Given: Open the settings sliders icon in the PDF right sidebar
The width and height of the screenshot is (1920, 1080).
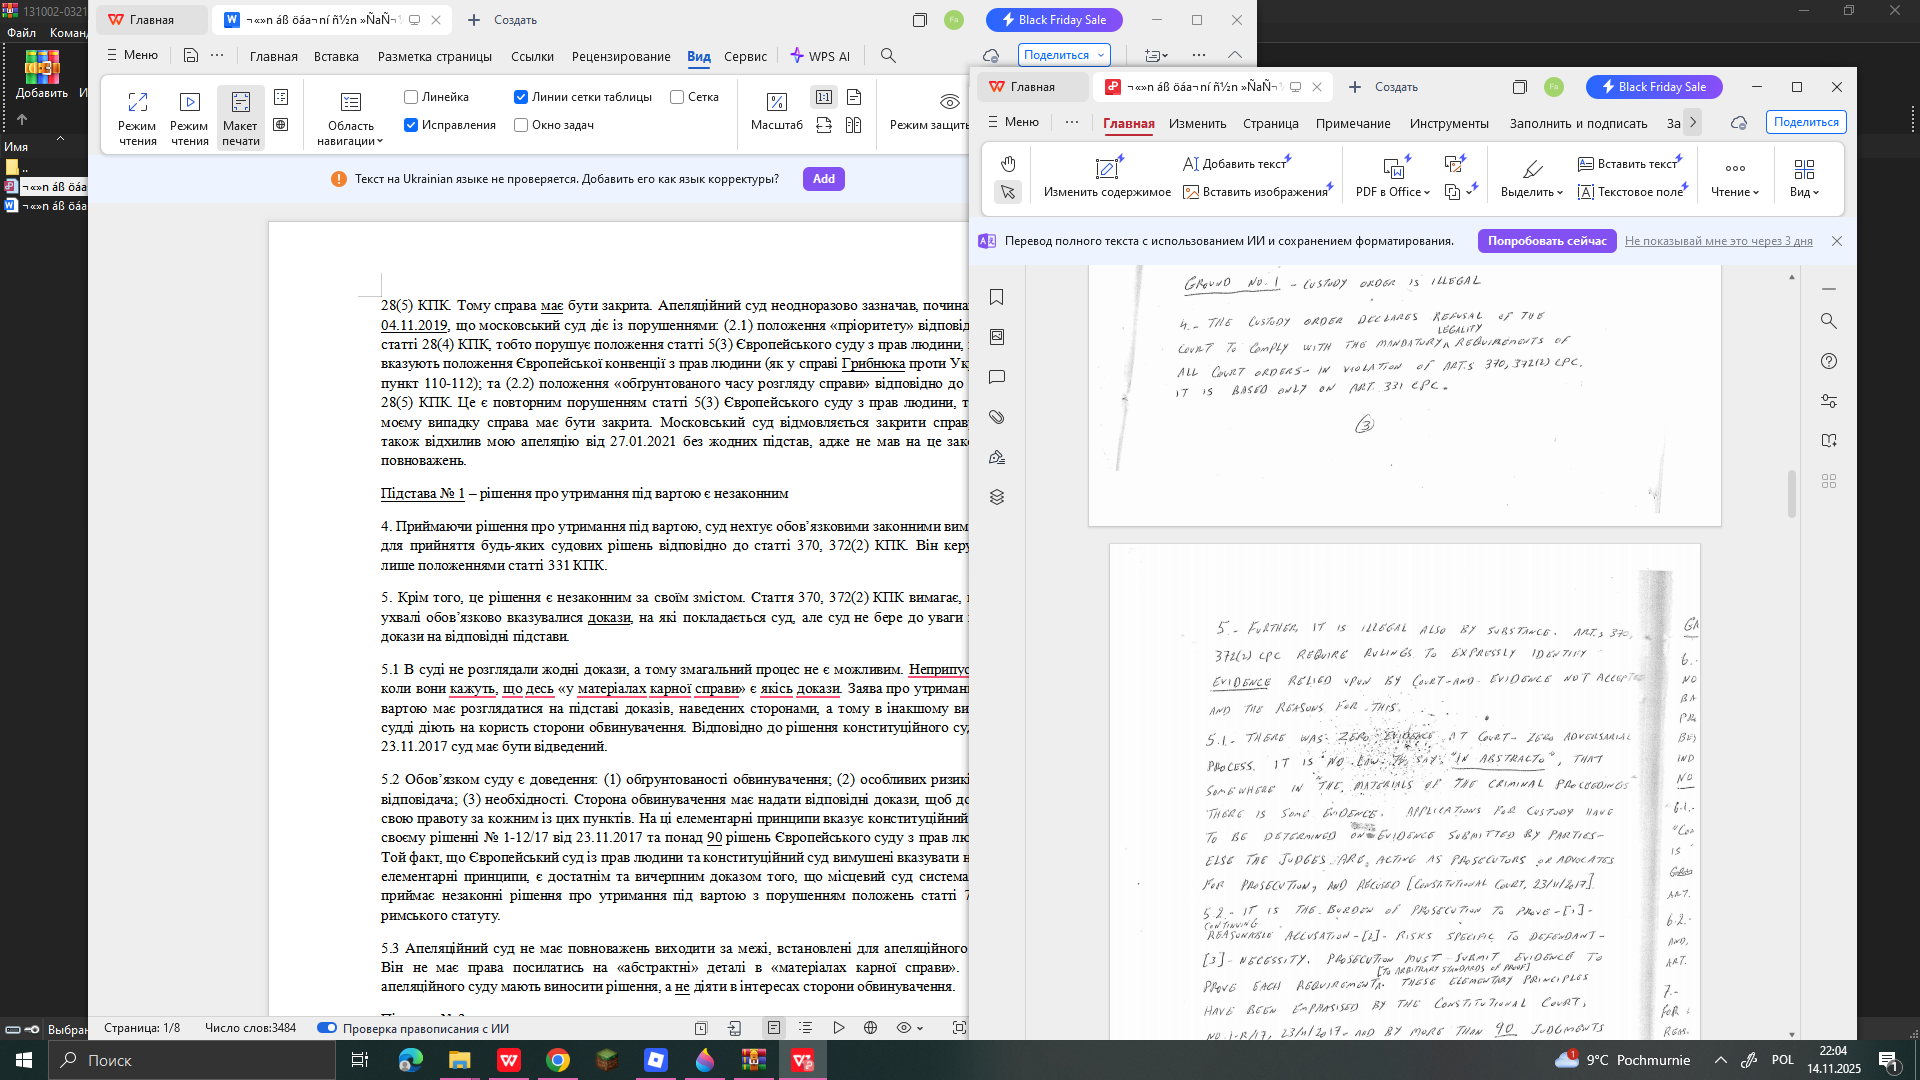Looking at the screenshot, I should click(1829, 401).
